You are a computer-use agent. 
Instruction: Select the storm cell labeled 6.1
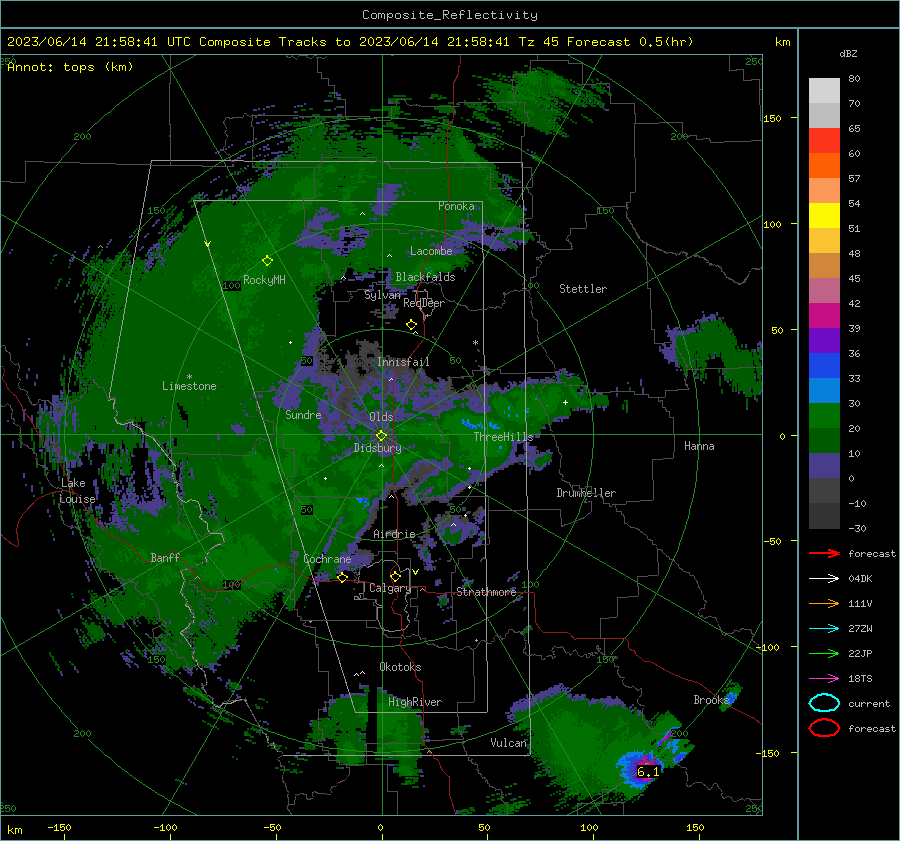647,772
